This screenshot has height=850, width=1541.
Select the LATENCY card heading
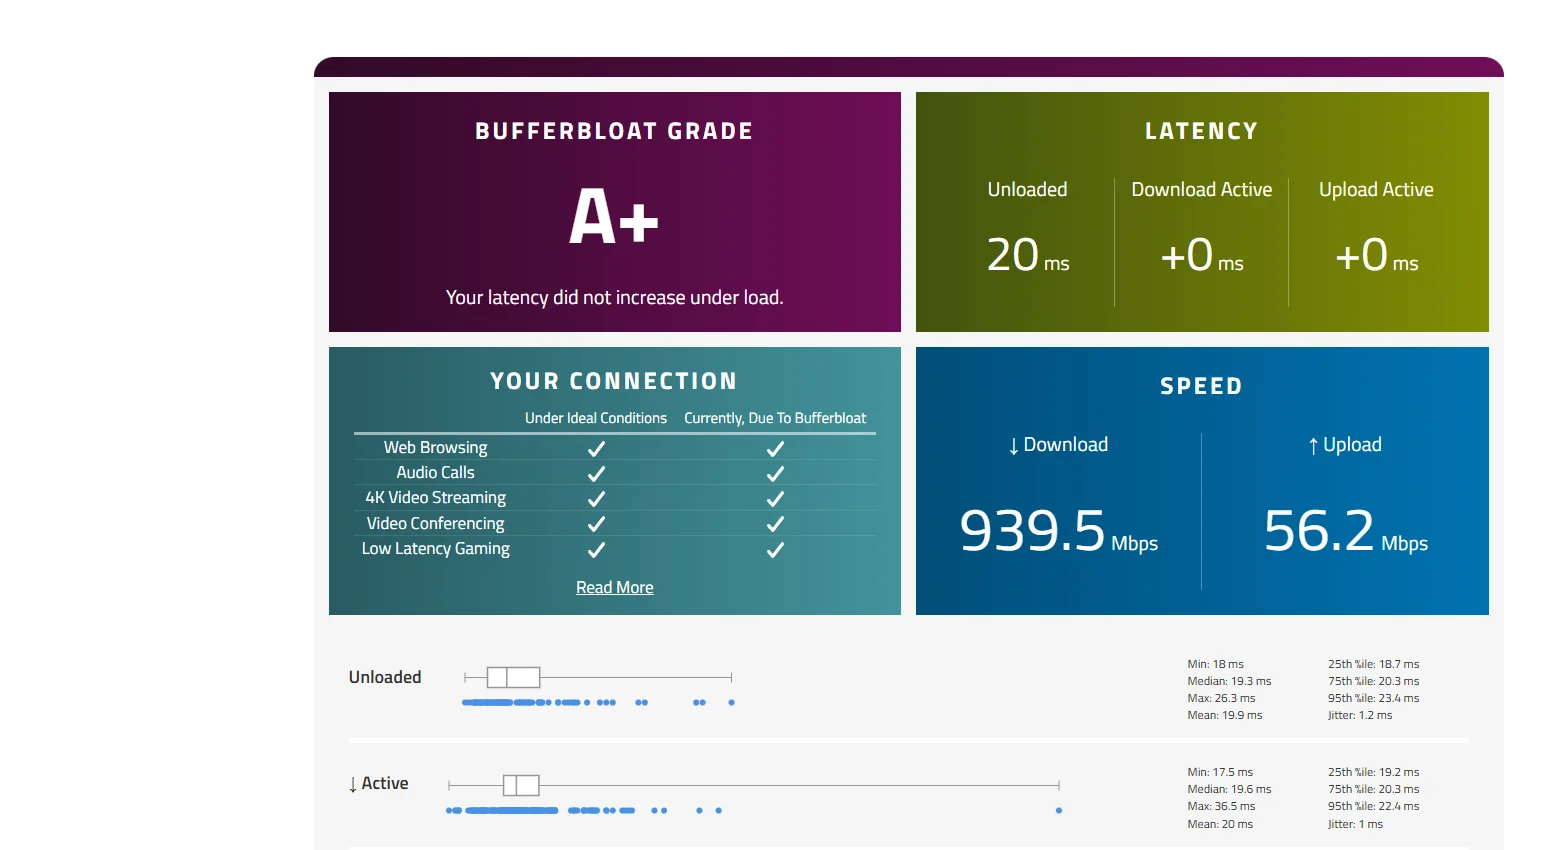(x=1201, y=132)
